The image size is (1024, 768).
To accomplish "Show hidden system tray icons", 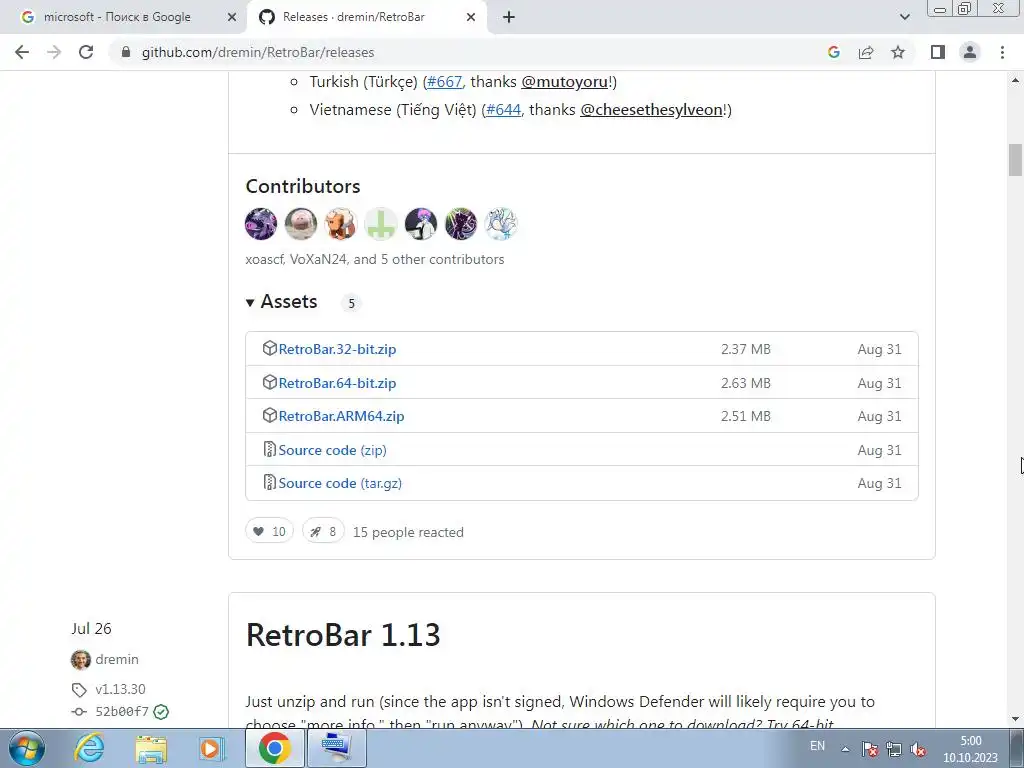I will [845, 749].
